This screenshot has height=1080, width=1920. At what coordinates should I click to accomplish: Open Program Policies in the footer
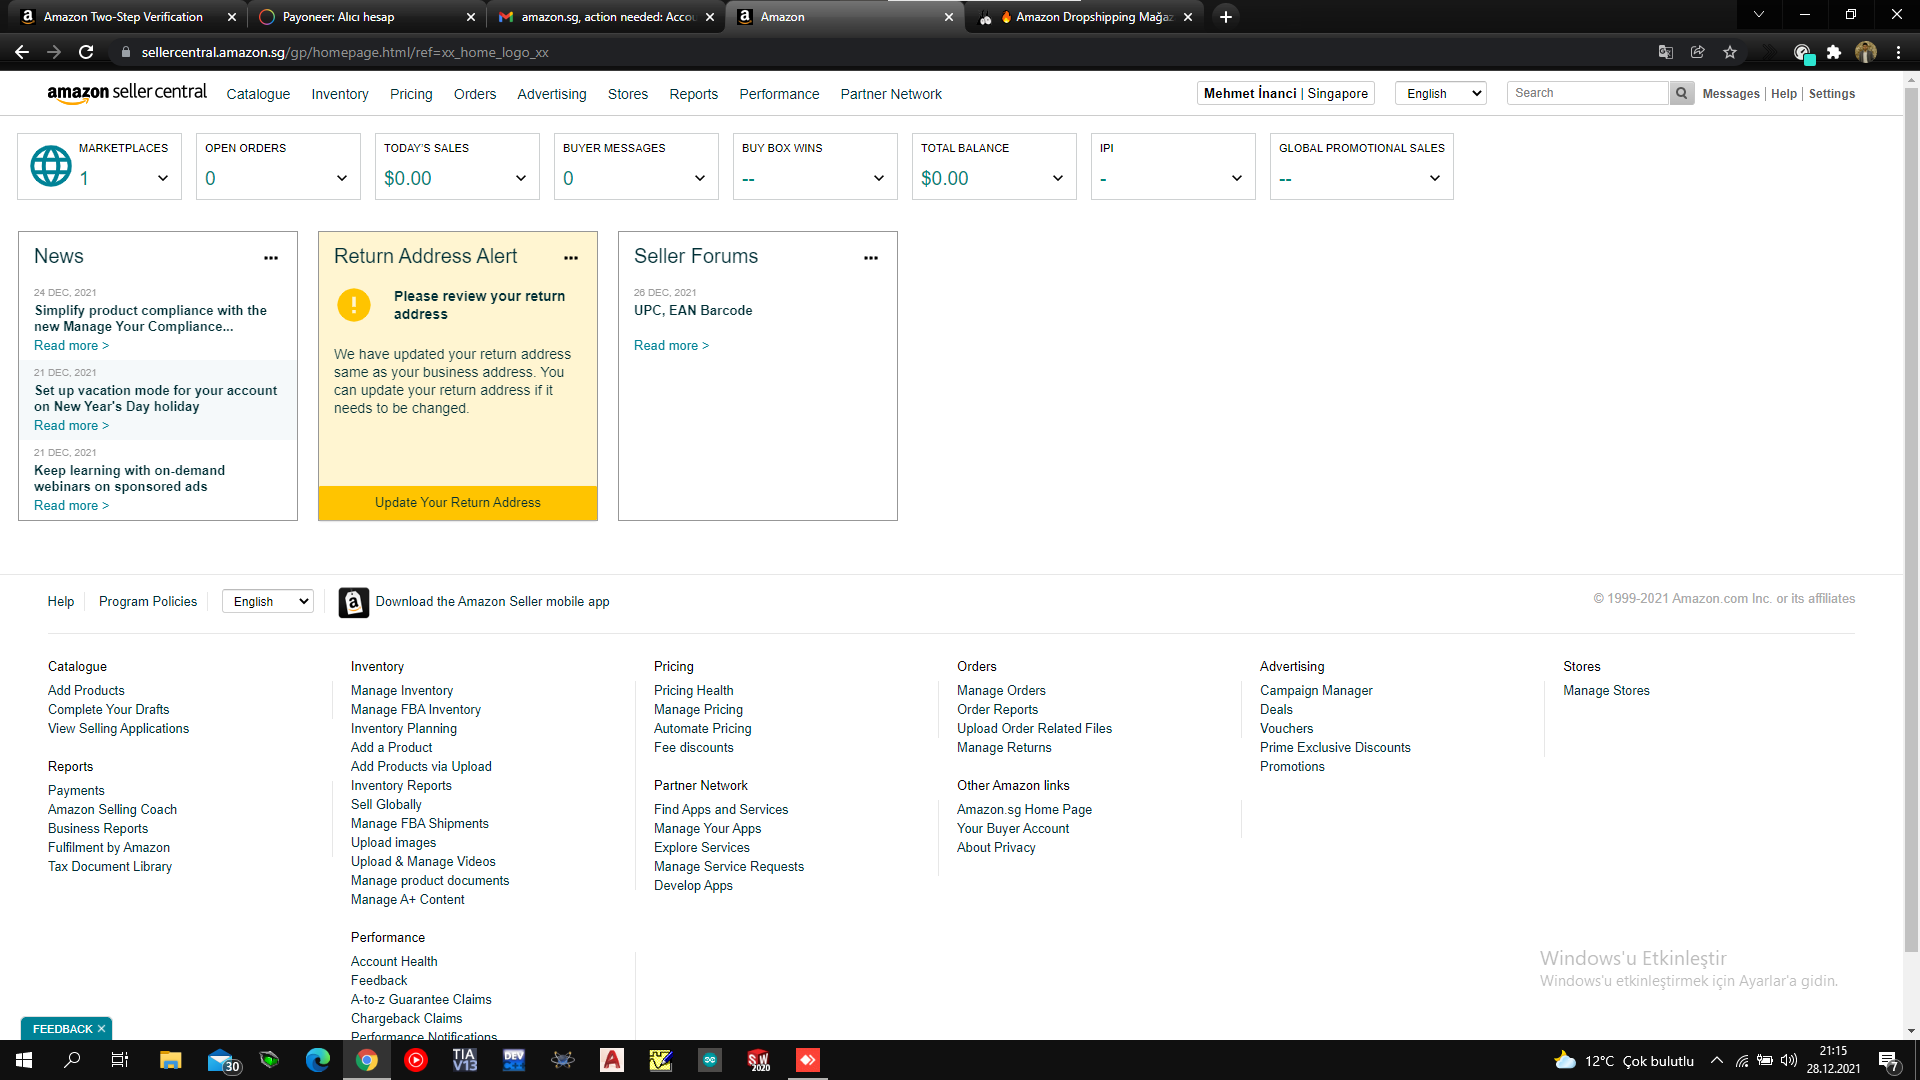[x=148, y=601]
